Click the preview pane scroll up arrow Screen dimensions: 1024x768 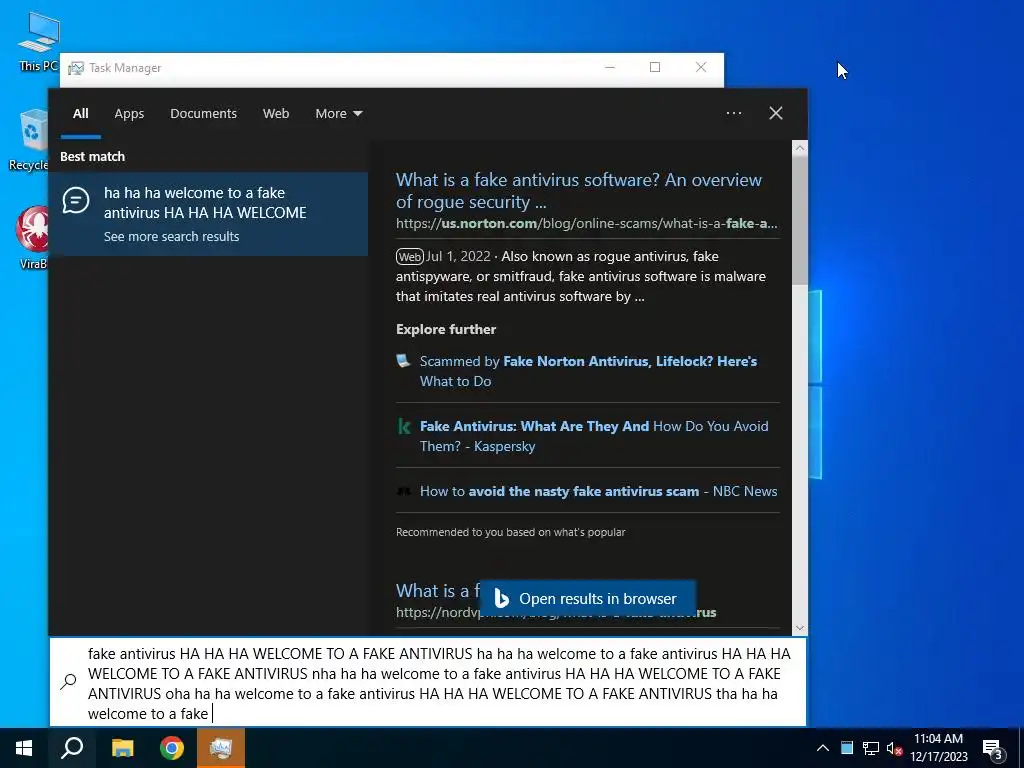click(800, 148)
